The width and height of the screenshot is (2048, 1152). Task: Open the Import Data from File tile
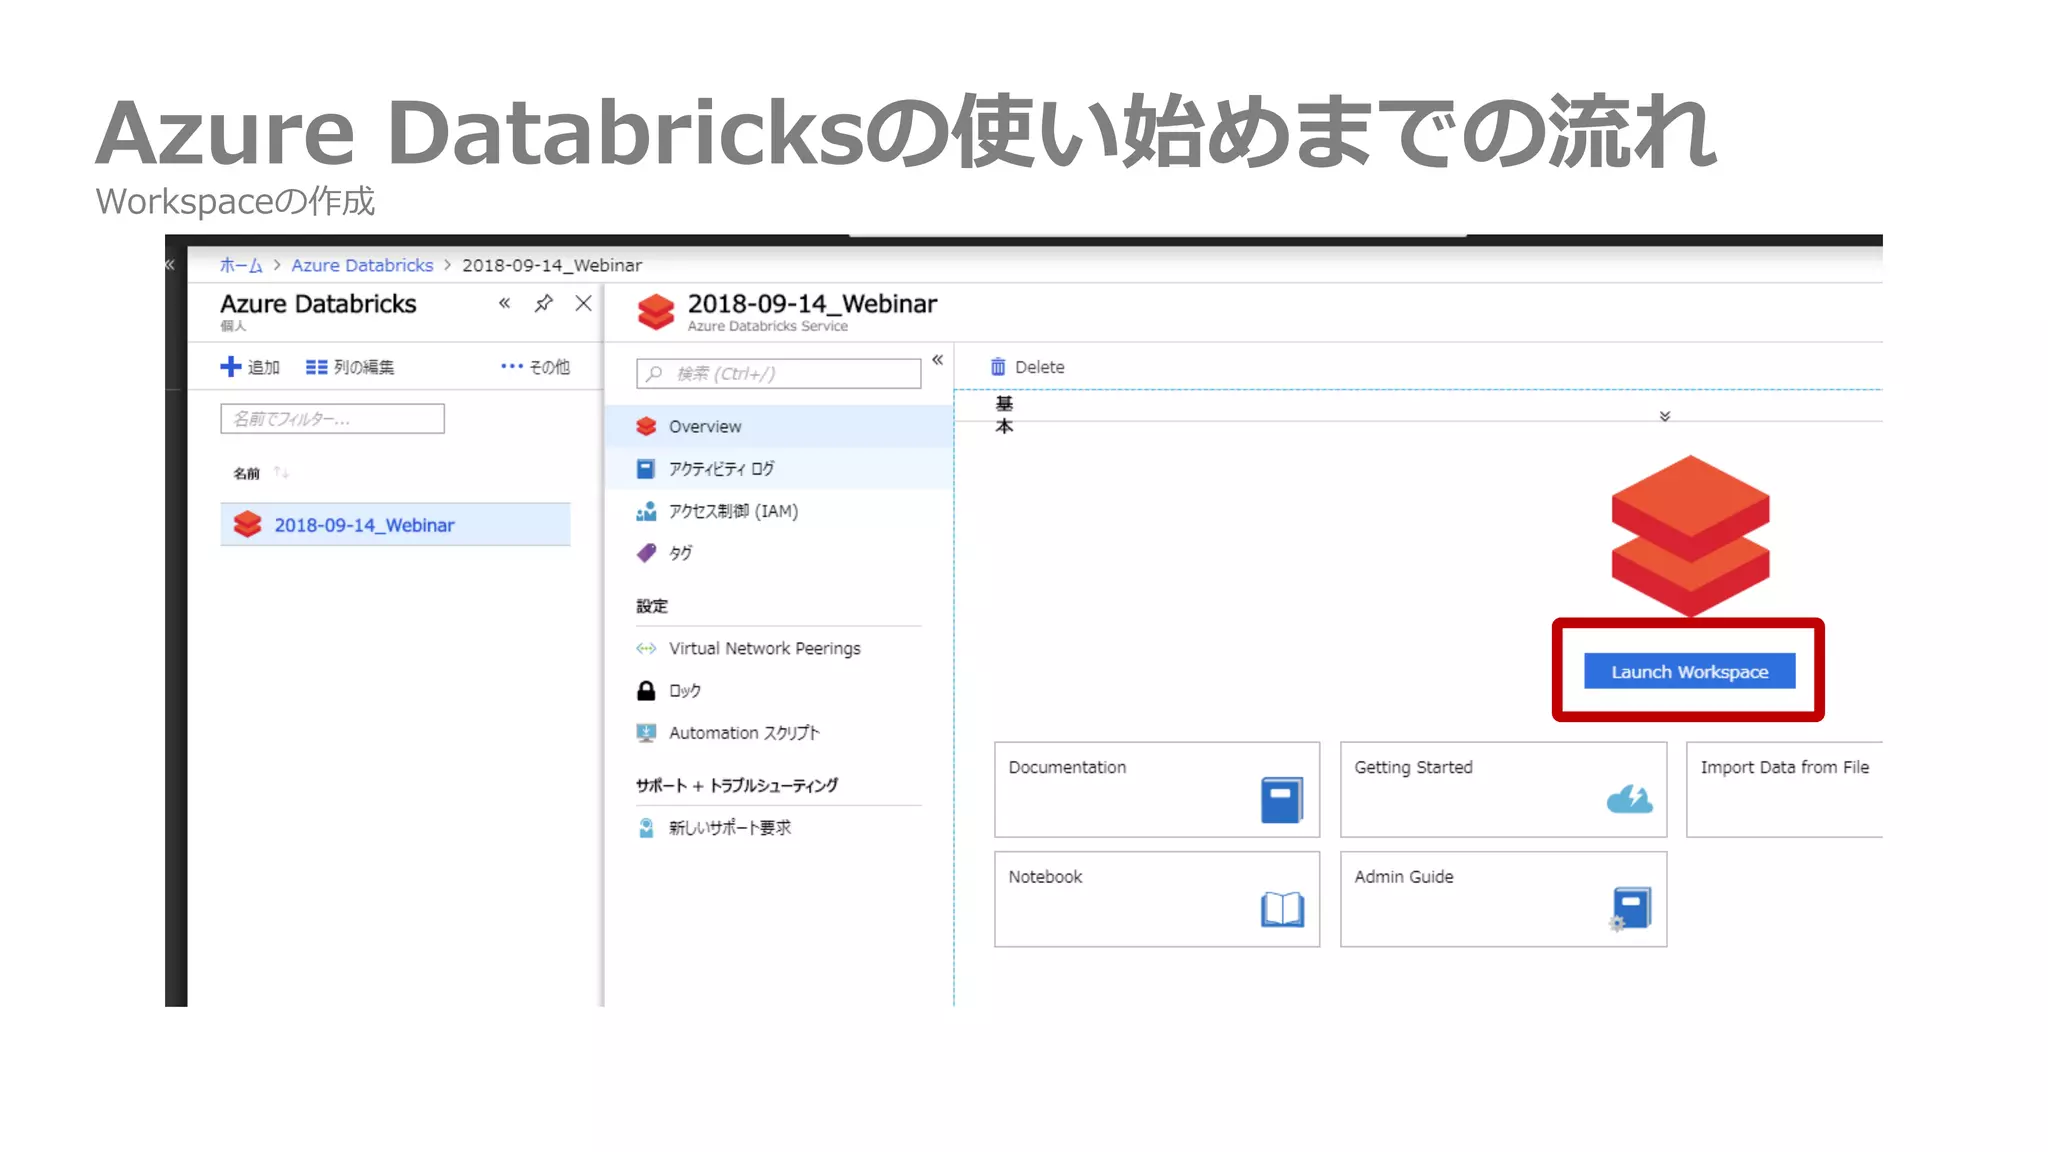1784,789
